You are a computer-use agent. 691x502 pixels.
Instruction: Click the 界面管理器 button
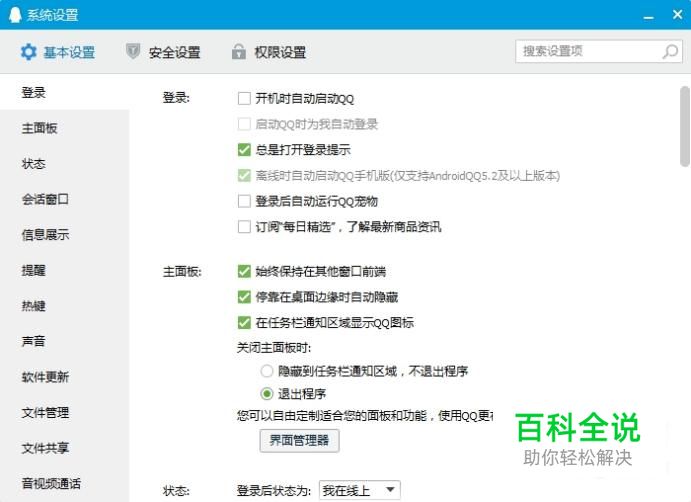(299, 440)
